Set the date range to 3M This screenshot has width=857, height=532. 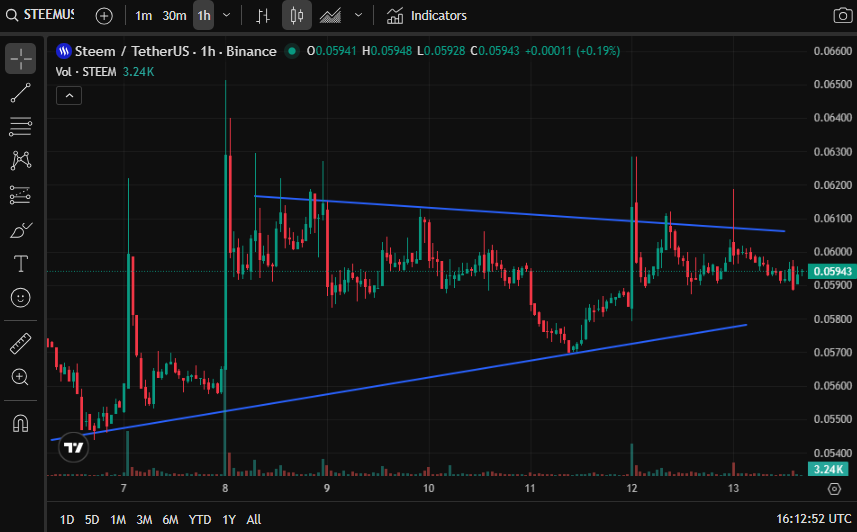click(x=144, y=519)
